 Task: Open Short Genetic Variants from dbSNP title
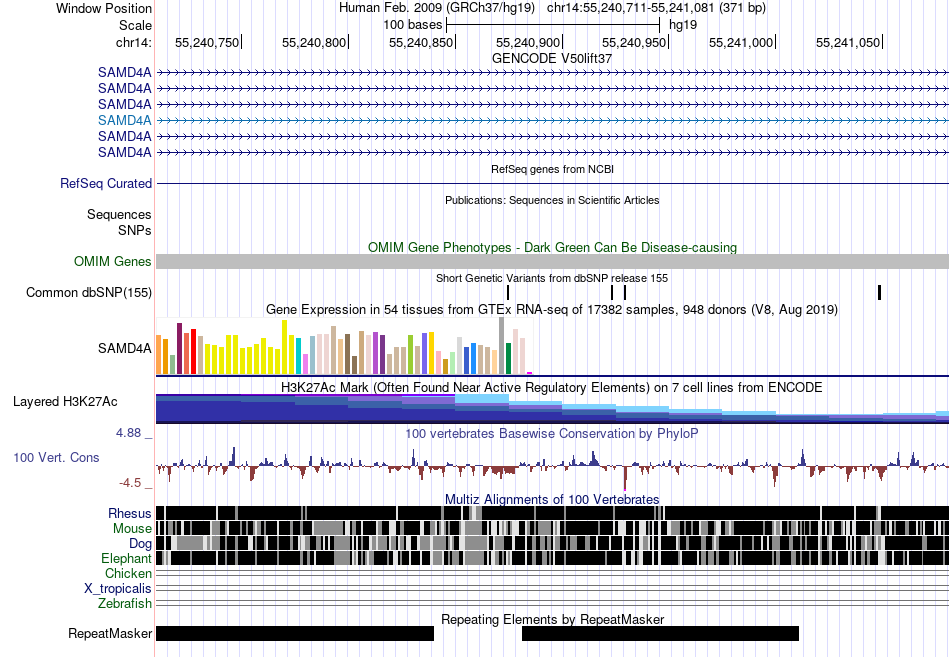click(x=552, y=278)
